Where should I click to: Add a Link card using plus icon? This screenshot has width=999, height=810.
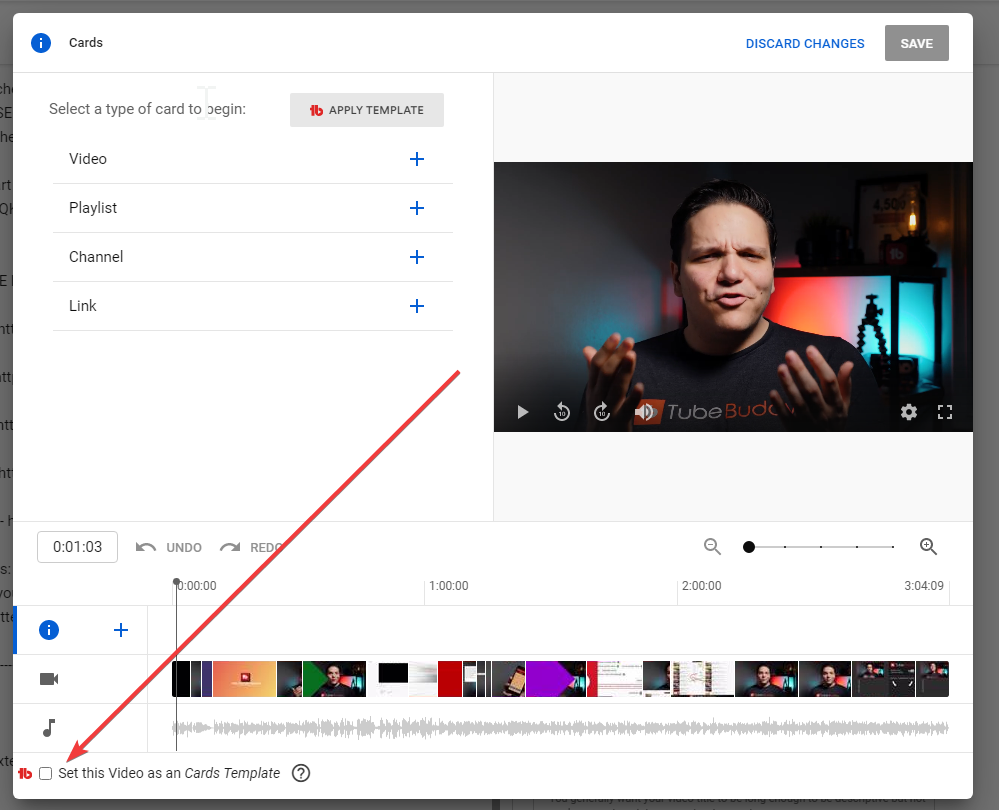point(417,306)
